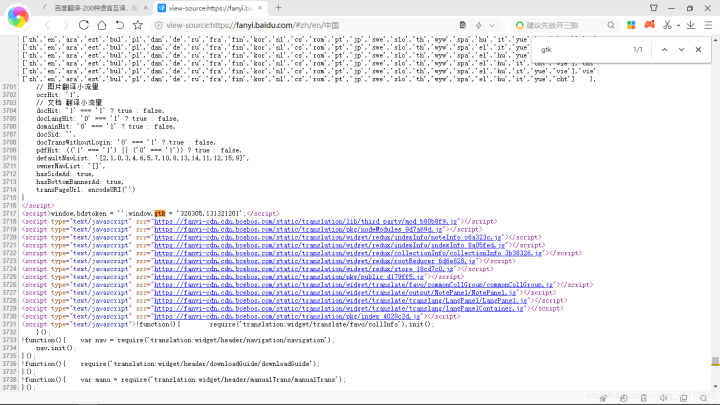Click the highlighted gtk match in line 3717

(x=160, y=214)
